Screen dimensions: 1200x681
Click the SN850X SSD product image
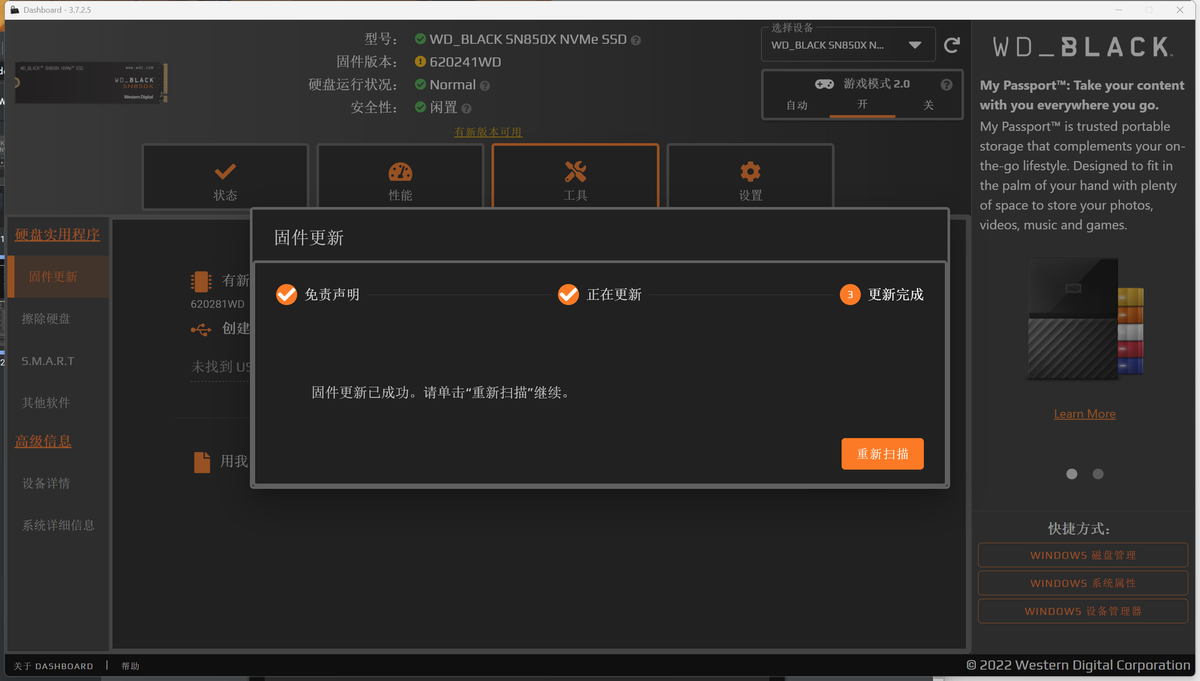pos(91,84)
